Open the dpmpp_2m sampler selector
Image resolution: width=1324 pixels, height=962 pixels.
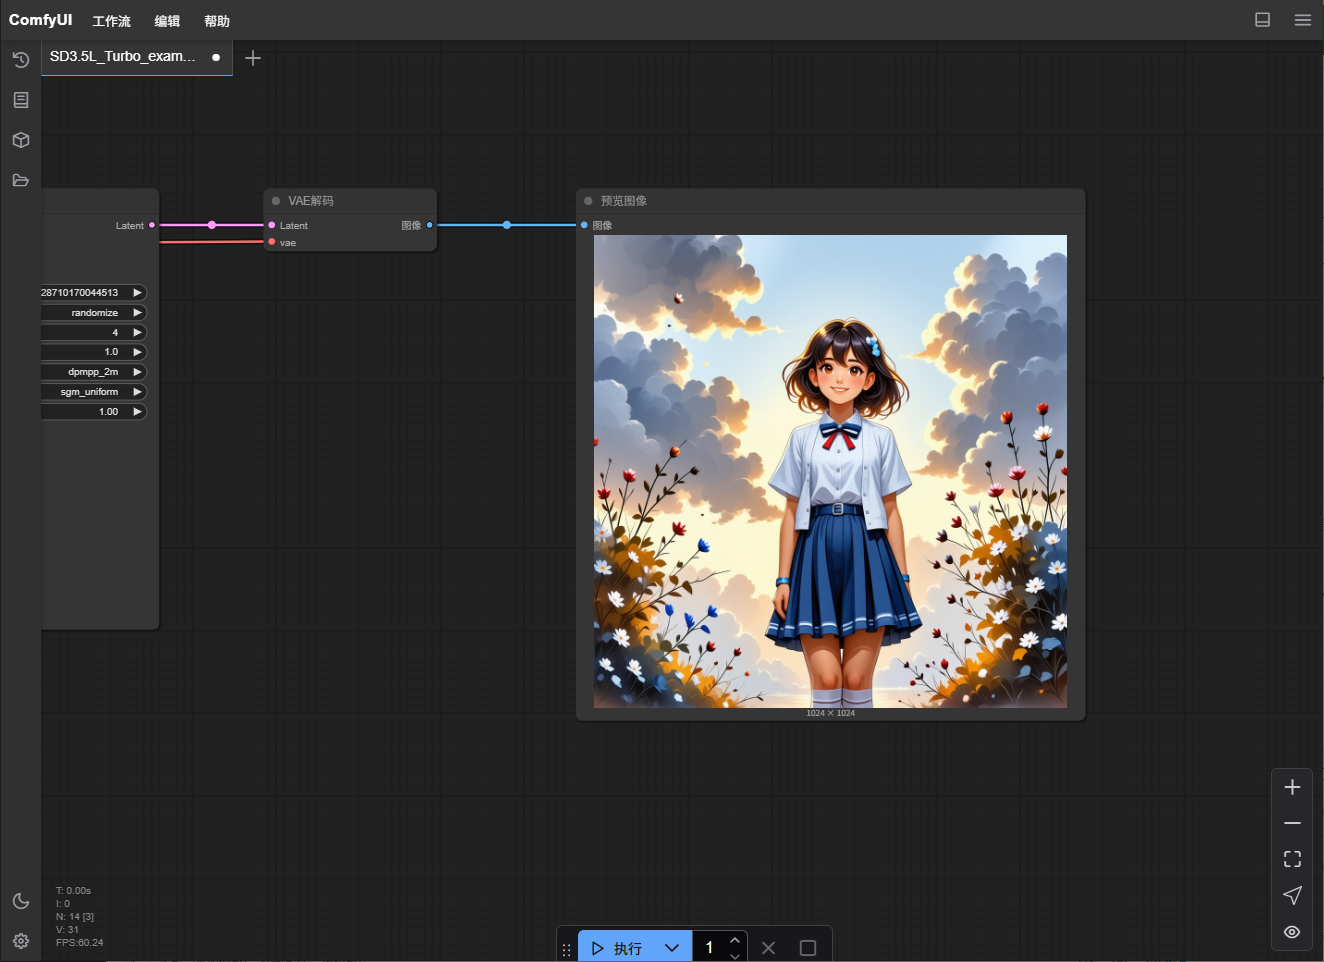click(93, 372)
